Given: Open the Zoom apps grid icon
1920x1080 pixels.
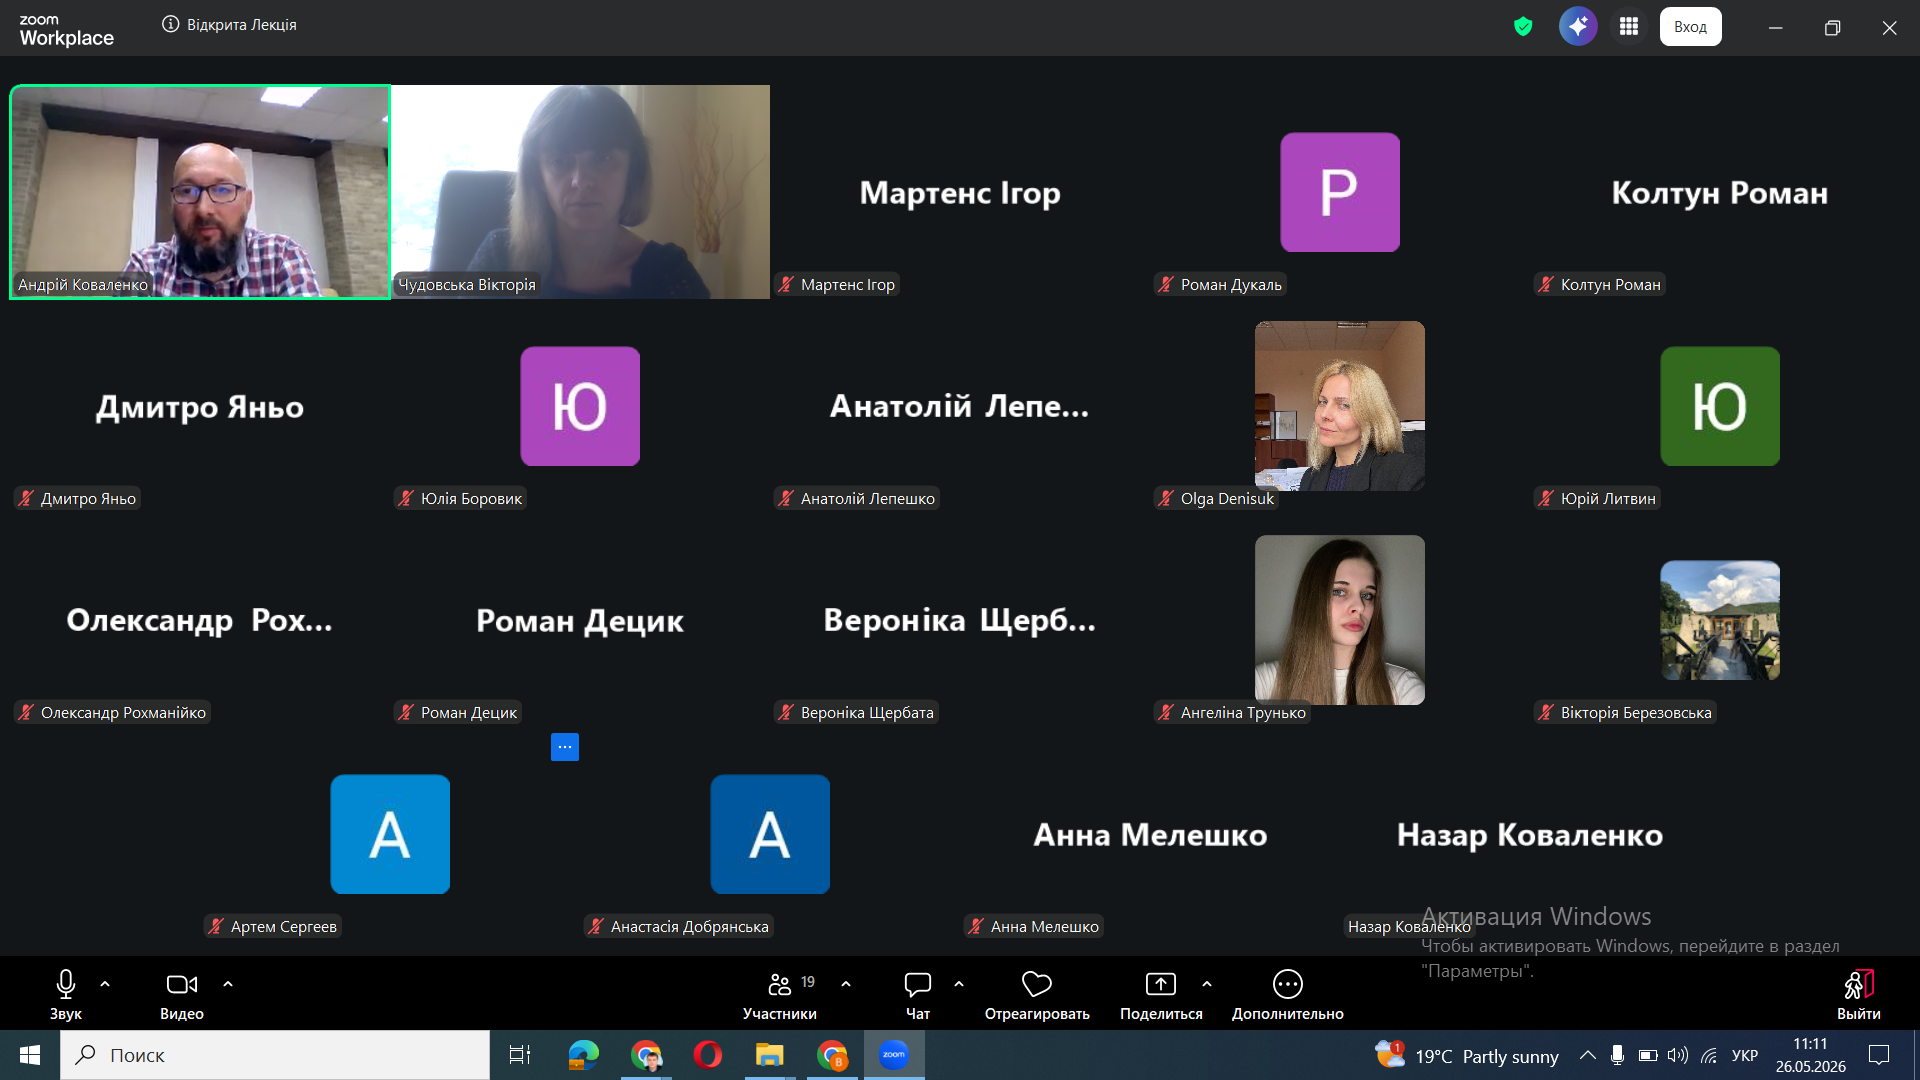Looking at the screenshot, I should (x=1629, y=27).
